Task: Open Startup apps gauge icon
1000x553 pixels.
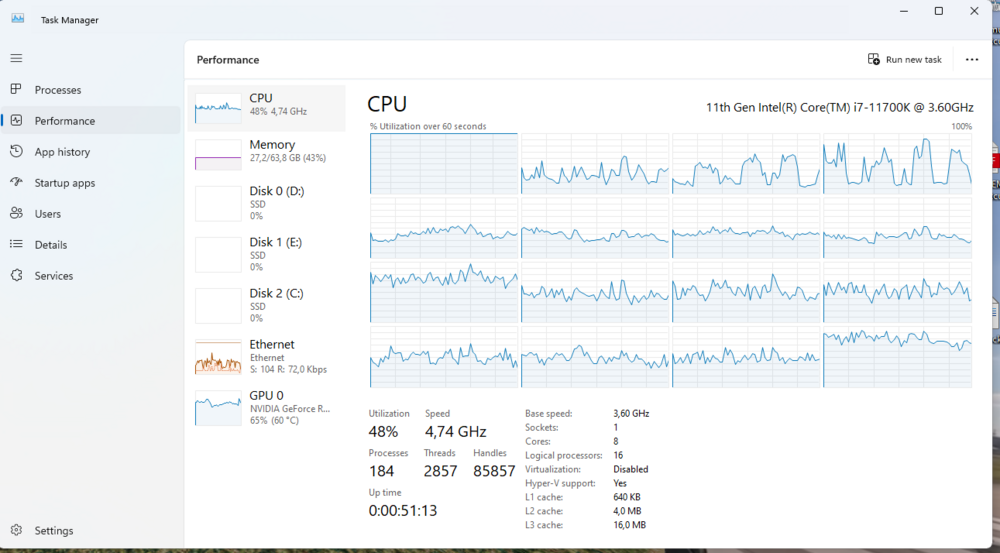Action: (x=17, y=182)
